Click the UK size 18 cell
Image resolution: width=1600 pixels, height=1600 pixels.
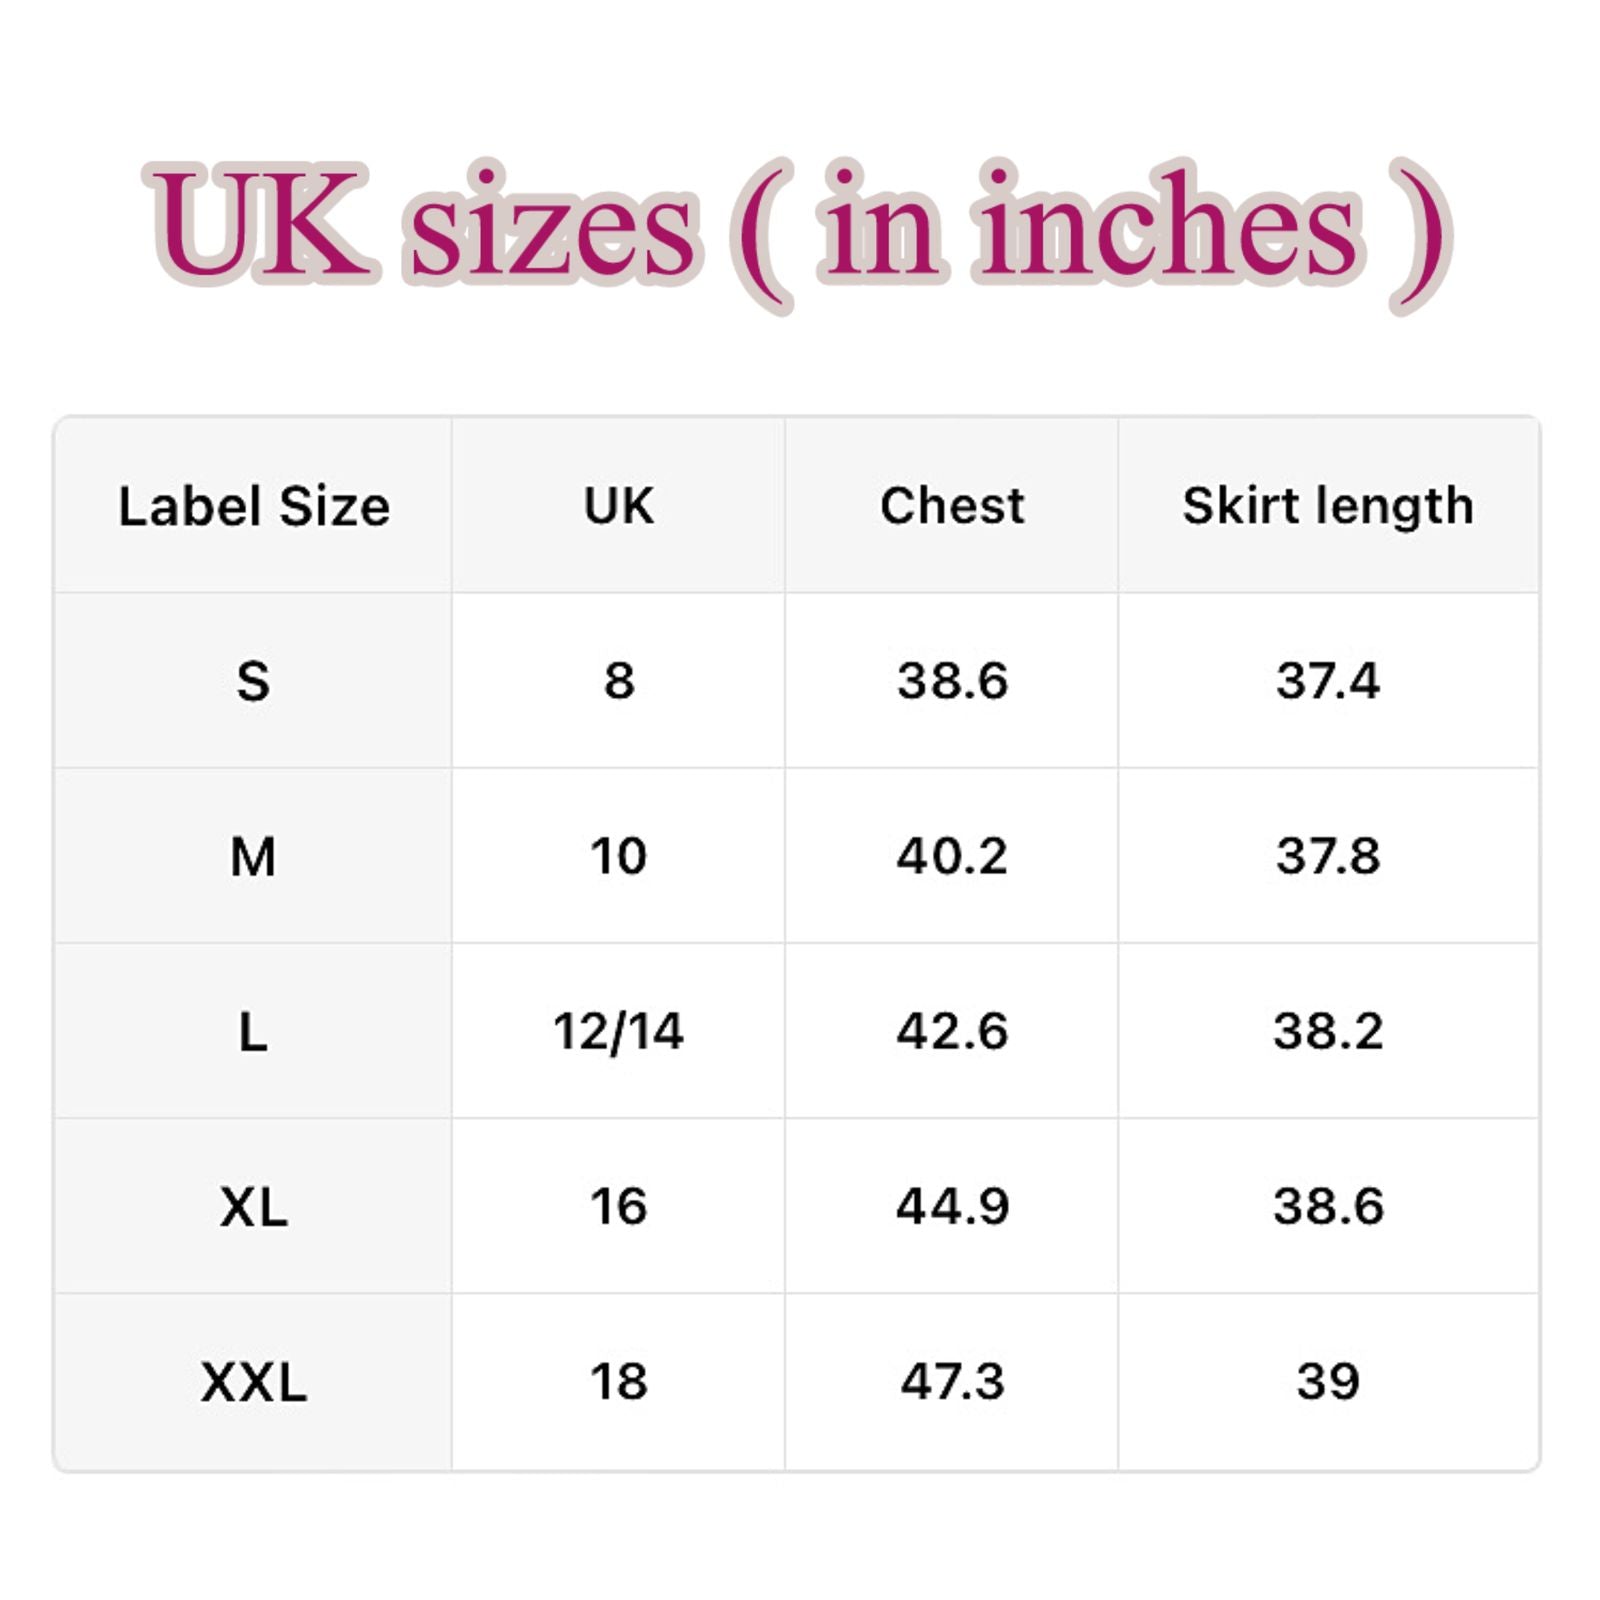[x=619, y=1382]
